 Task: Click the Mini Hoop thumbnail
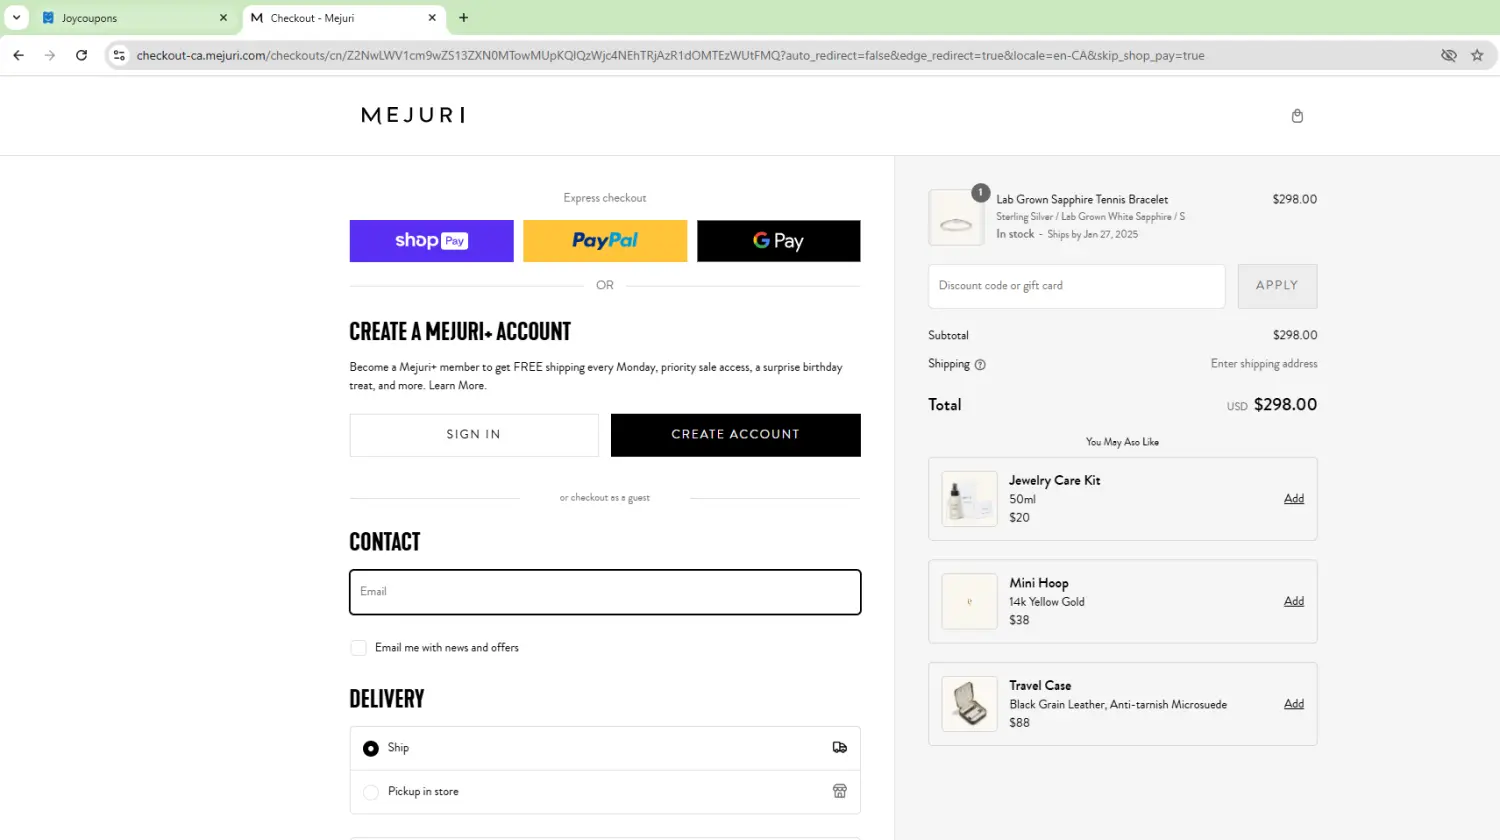point(969,601)
